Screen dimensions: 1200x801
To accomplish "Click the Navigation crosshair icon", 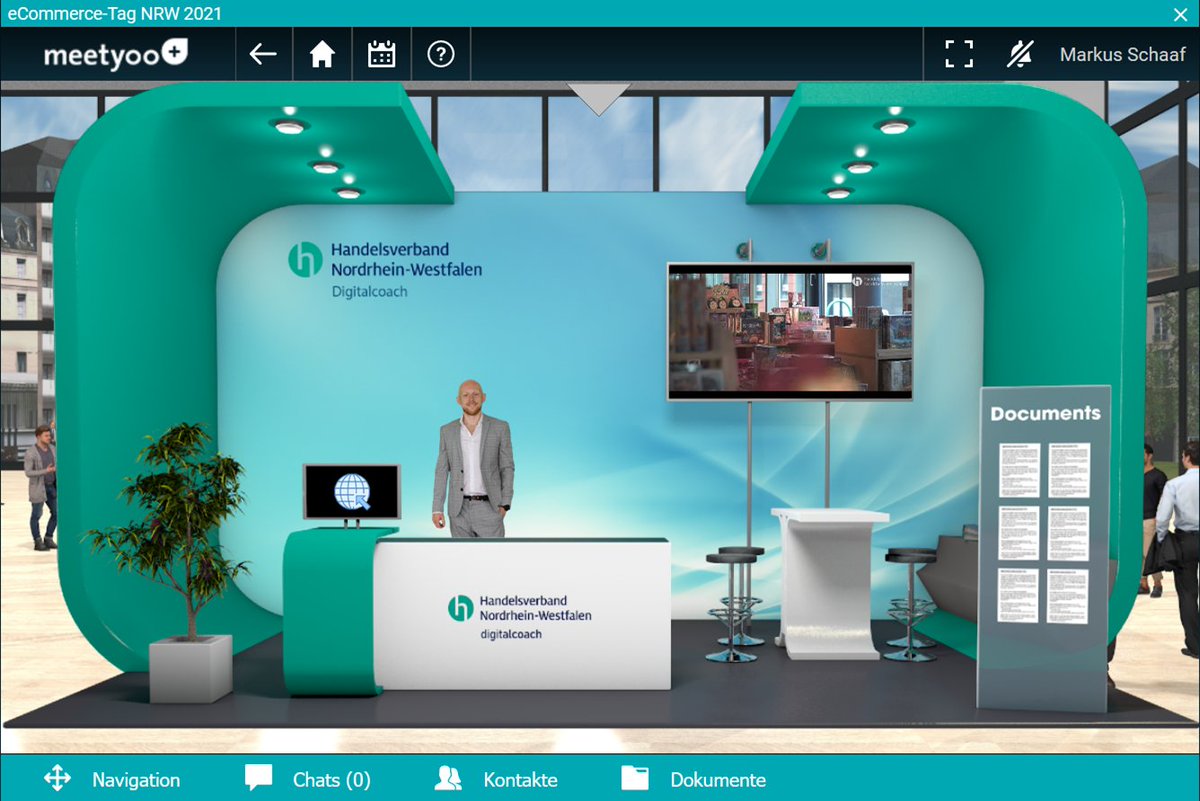I will pos(58,779).
